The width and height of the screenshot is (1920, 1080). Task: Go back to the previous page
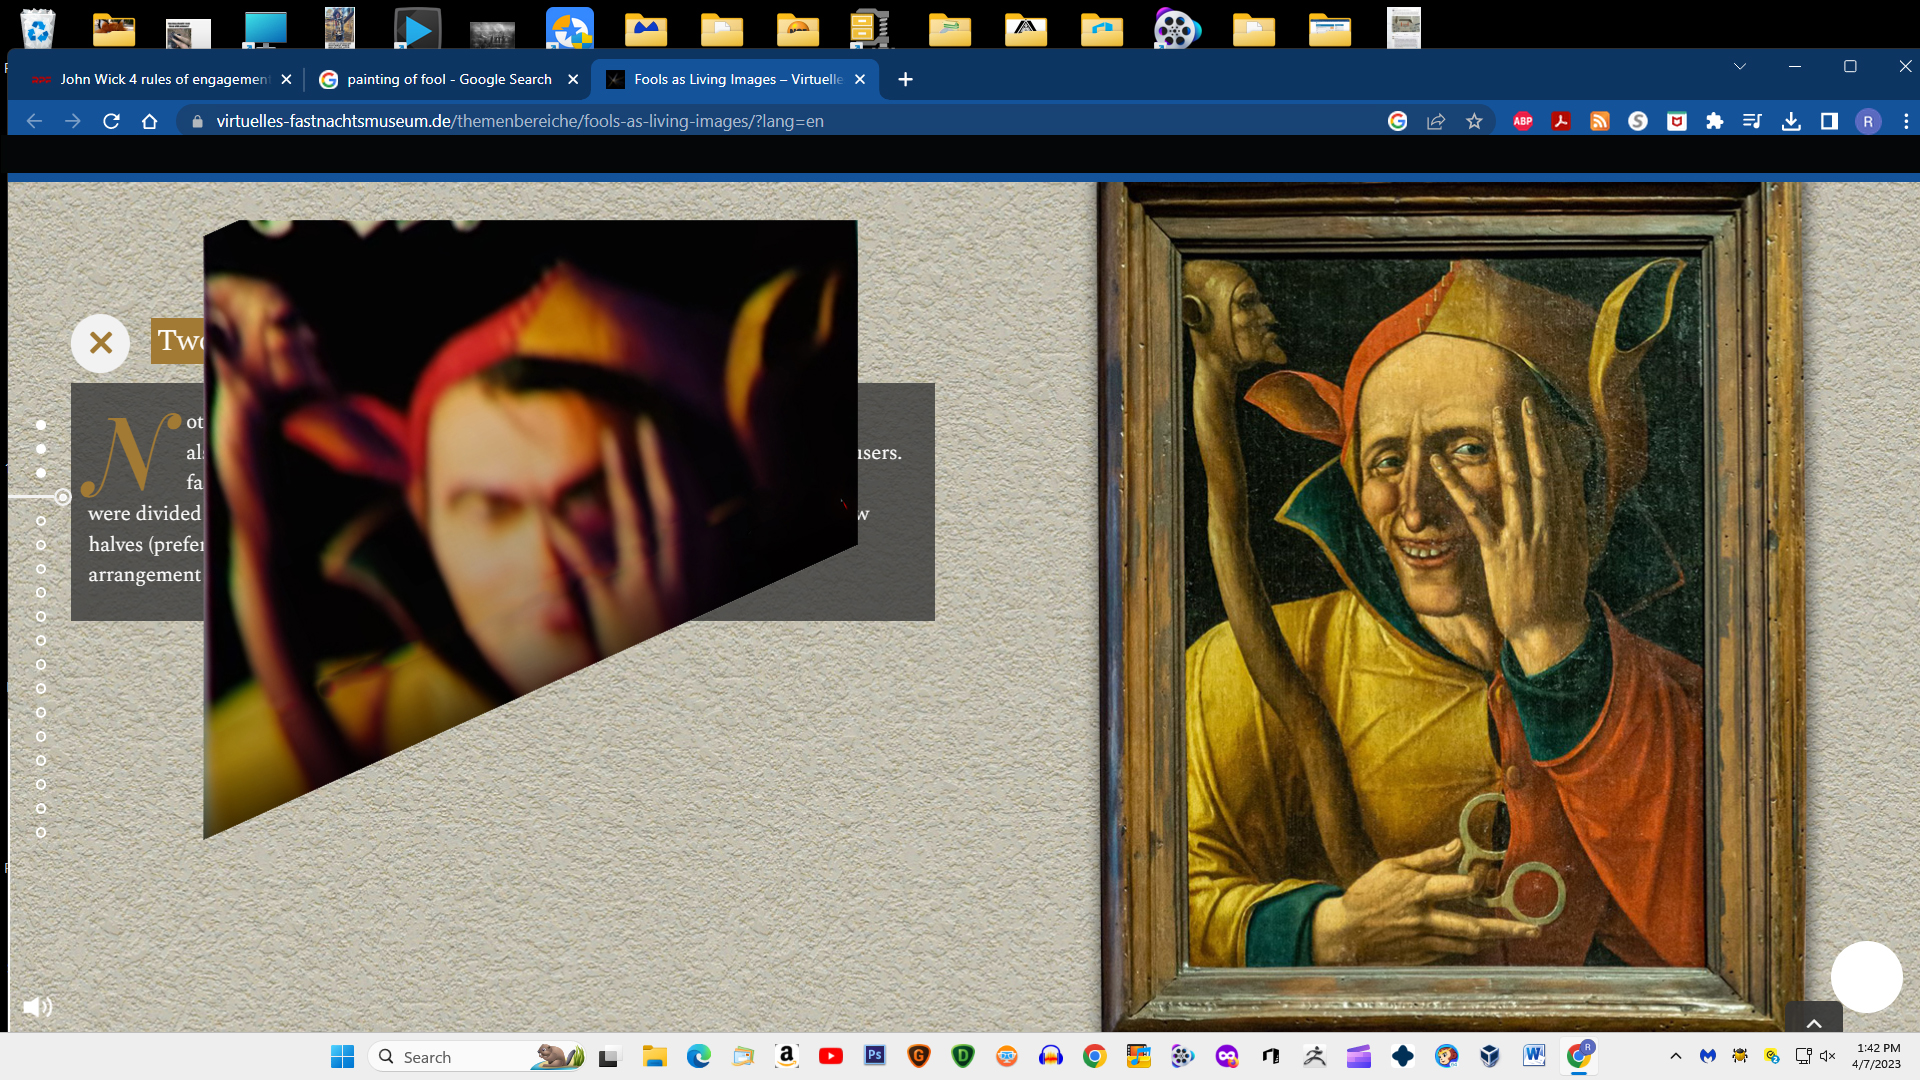(34, 121)
